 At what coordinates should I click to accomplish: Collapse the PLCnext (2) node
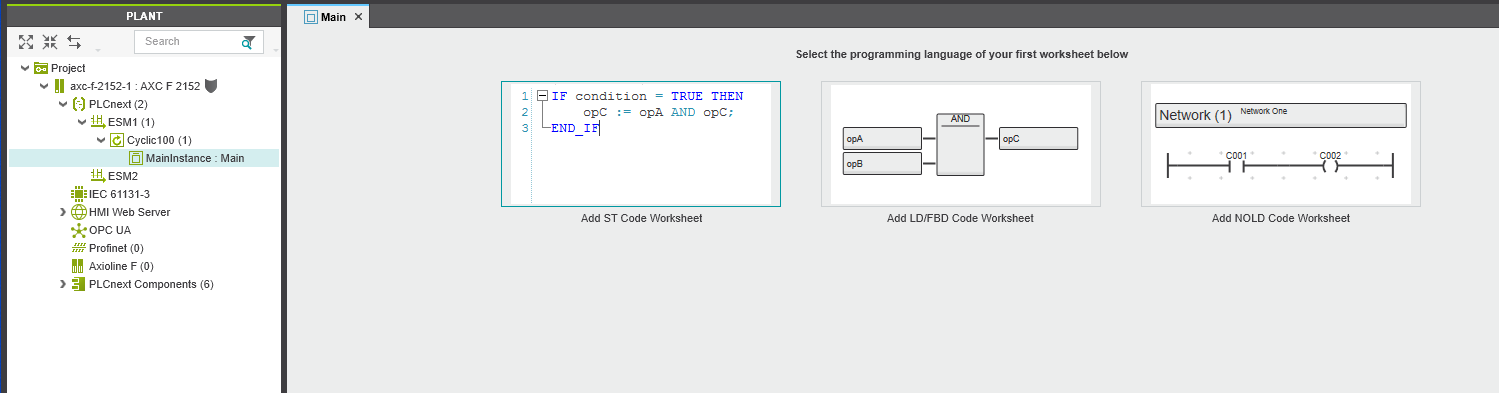[63, 104]
